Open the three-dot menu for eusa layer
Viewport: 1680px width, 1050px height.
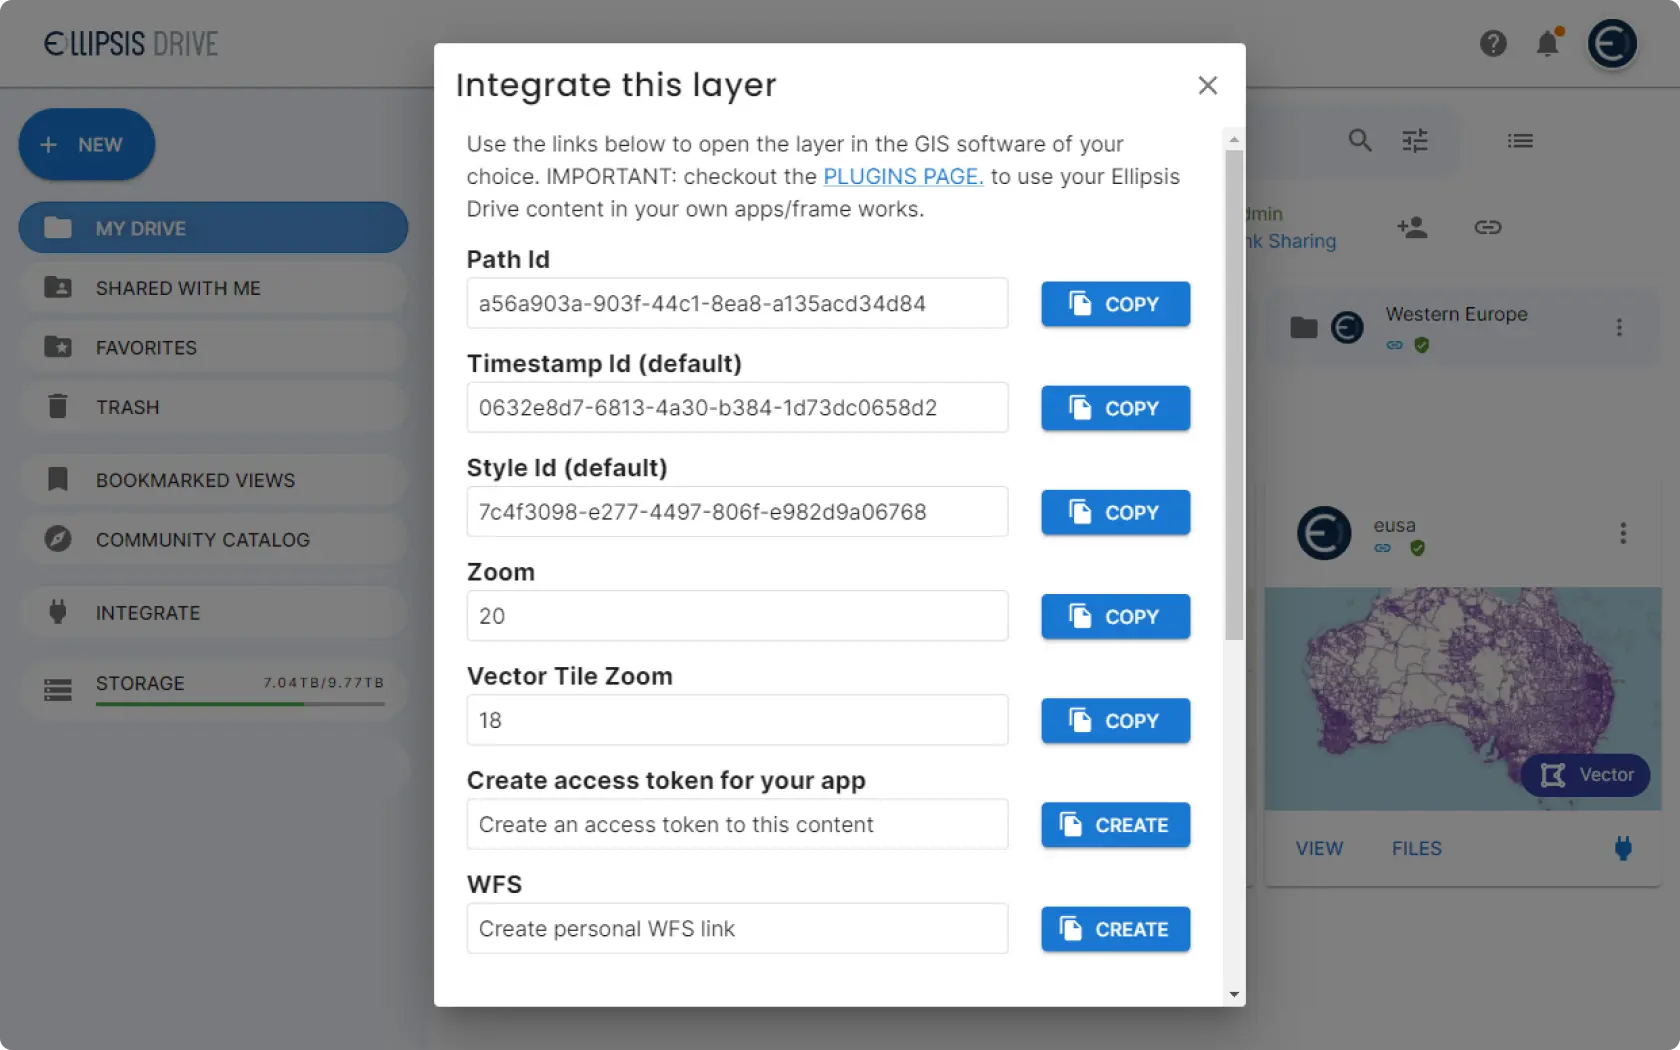(1623, 533)
